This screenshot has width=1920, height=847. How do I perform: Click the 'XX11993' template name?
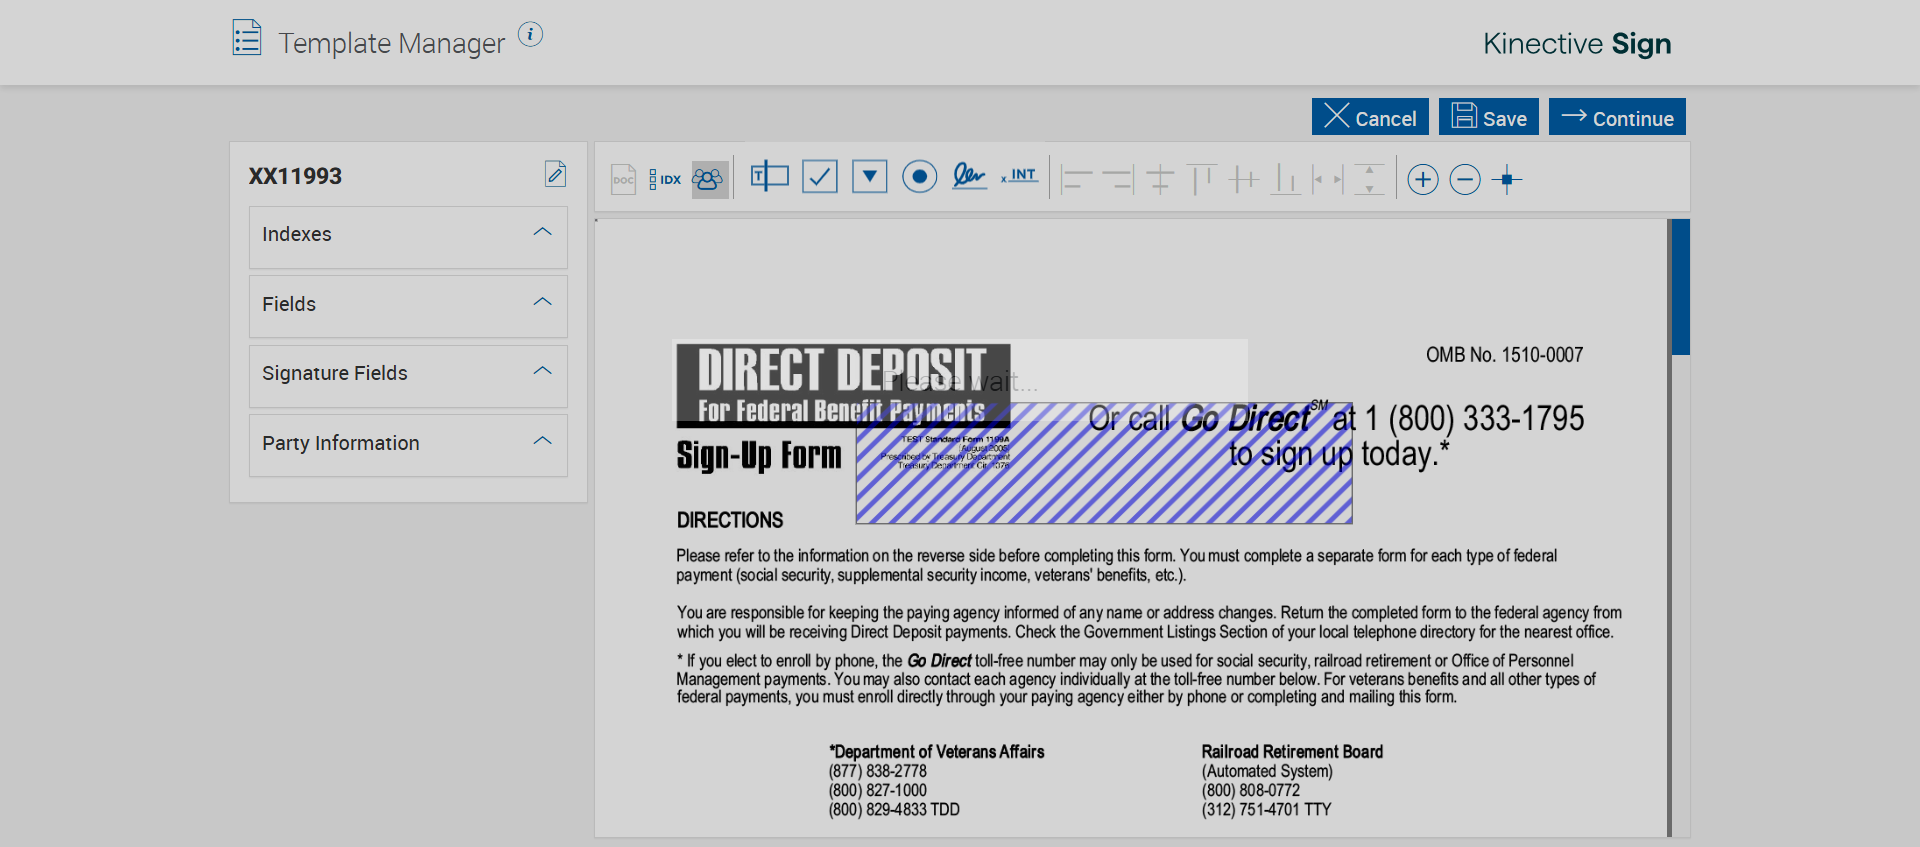coord(295,176)
